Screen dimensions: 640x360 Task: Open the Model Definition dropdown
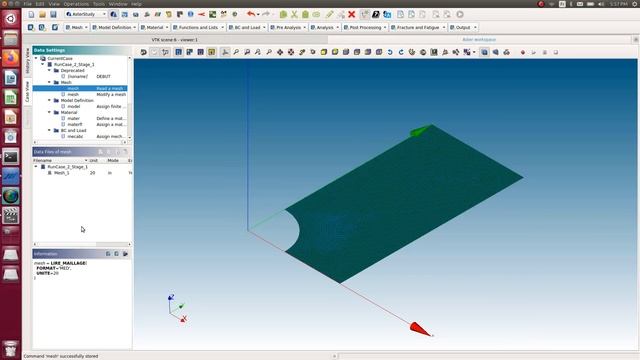point(114,27)
